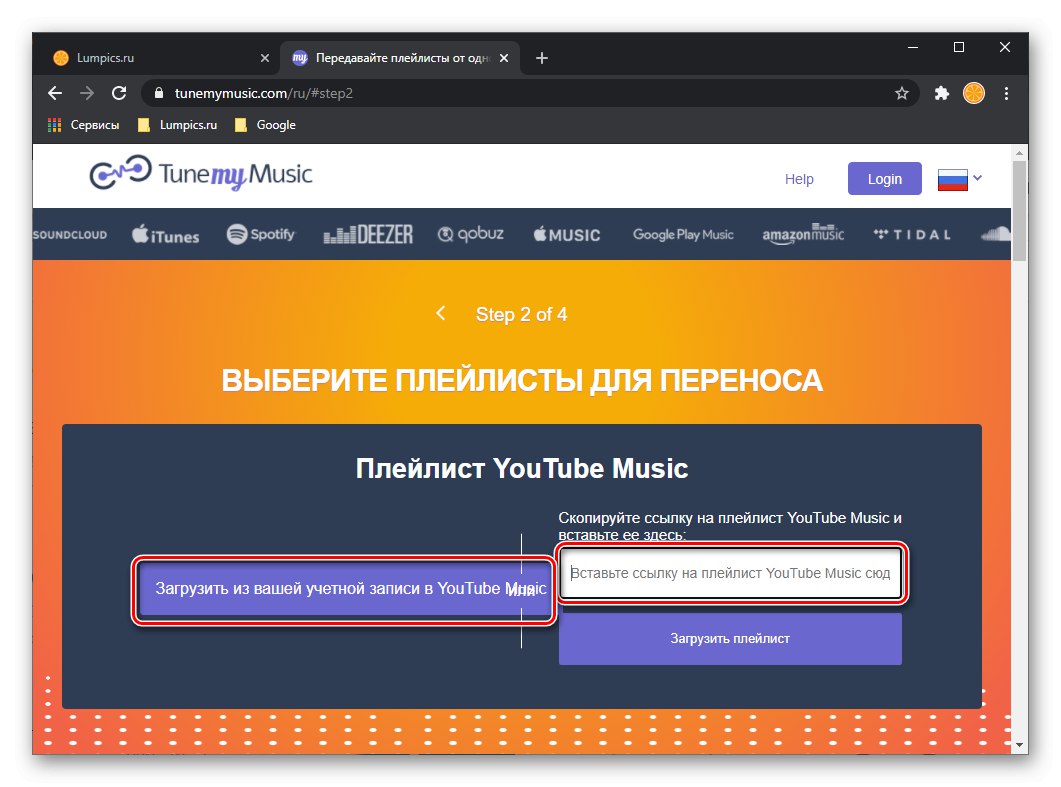Click the scrollbar down arrow

[x=1019, y=744]
